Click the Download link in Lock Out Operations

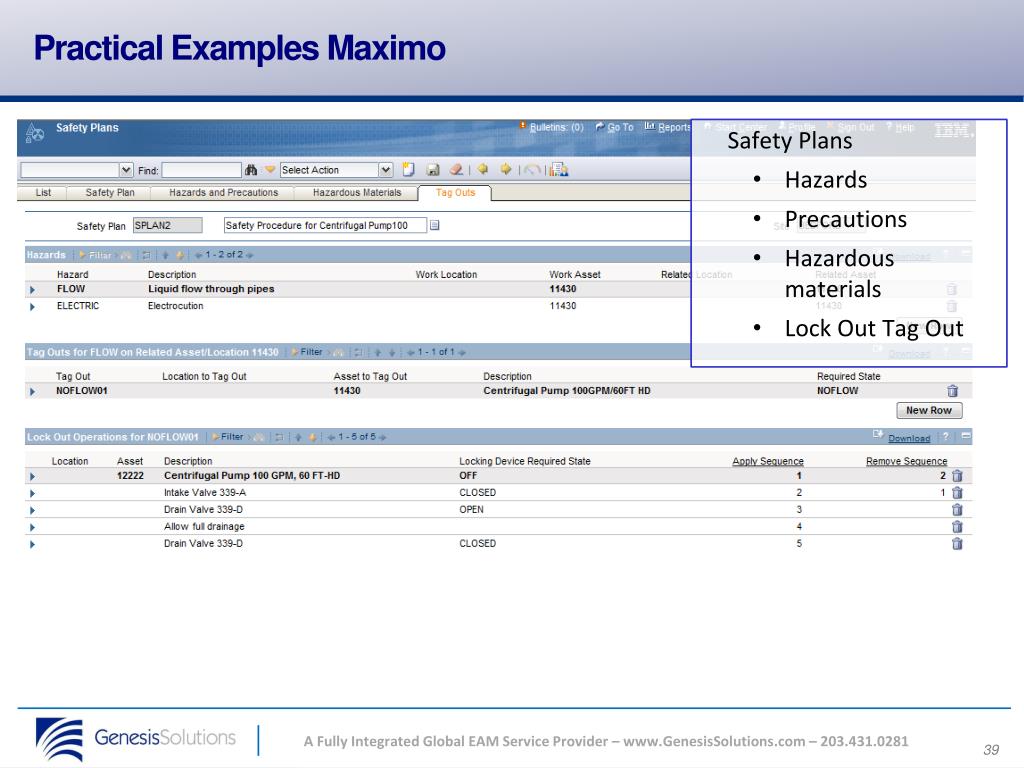909,438
